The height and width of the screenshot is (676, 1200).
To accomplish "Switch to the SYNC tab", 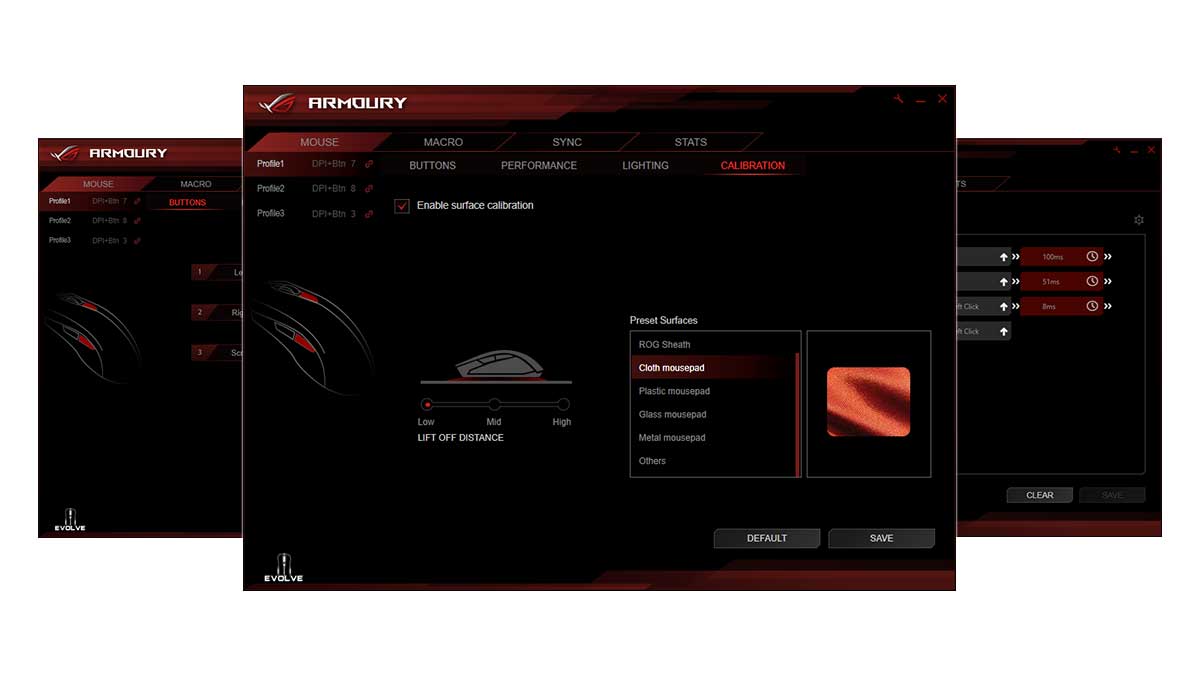I will [x=567, y=142].
